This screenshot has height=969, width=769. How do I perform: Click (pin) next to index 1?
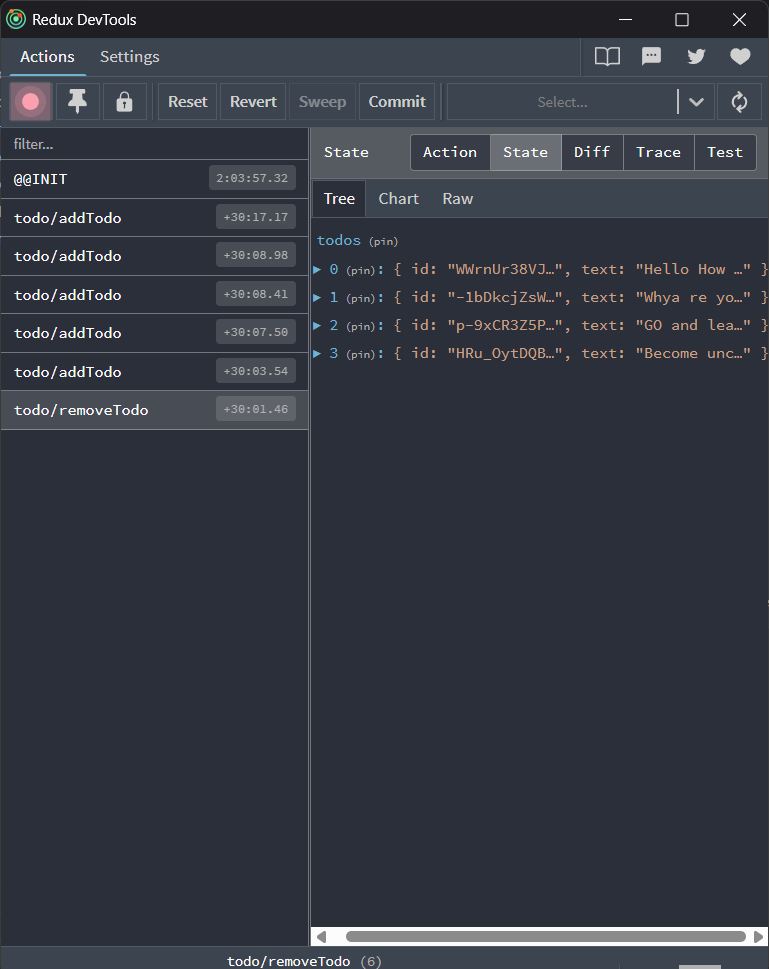coord(360,298)
